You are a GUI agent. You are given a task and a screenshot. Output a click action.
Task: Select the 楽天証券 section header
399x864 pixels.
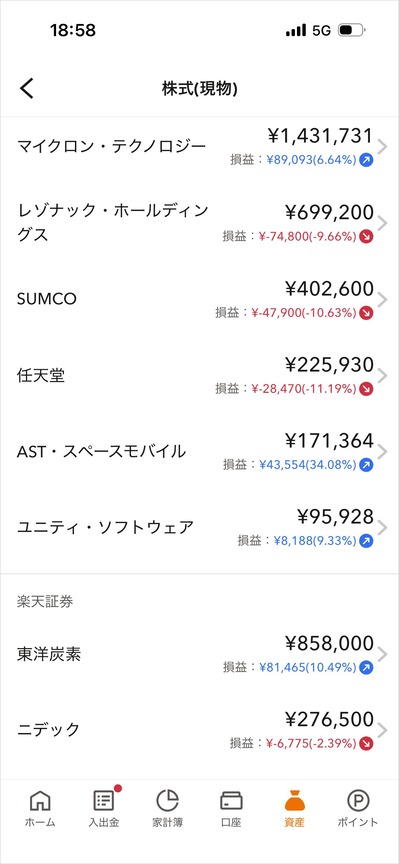45,602
